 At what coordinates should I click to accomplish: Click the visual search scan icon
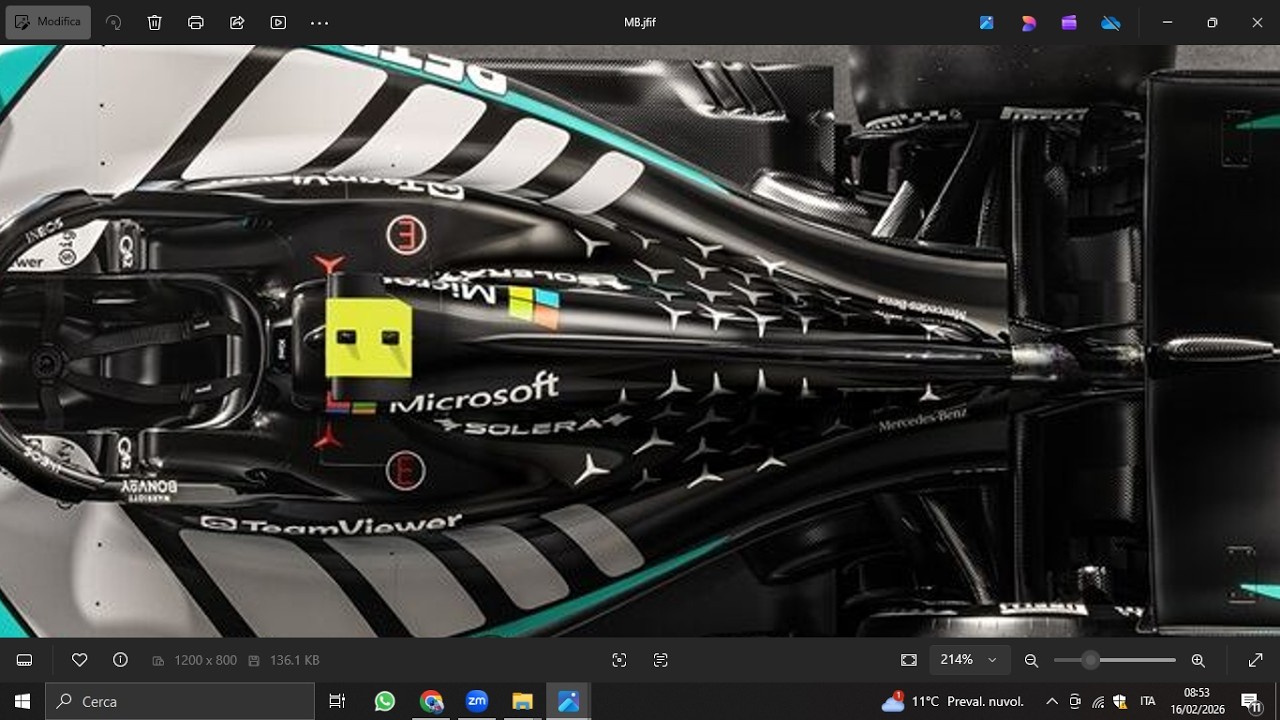tap(619, 660)
